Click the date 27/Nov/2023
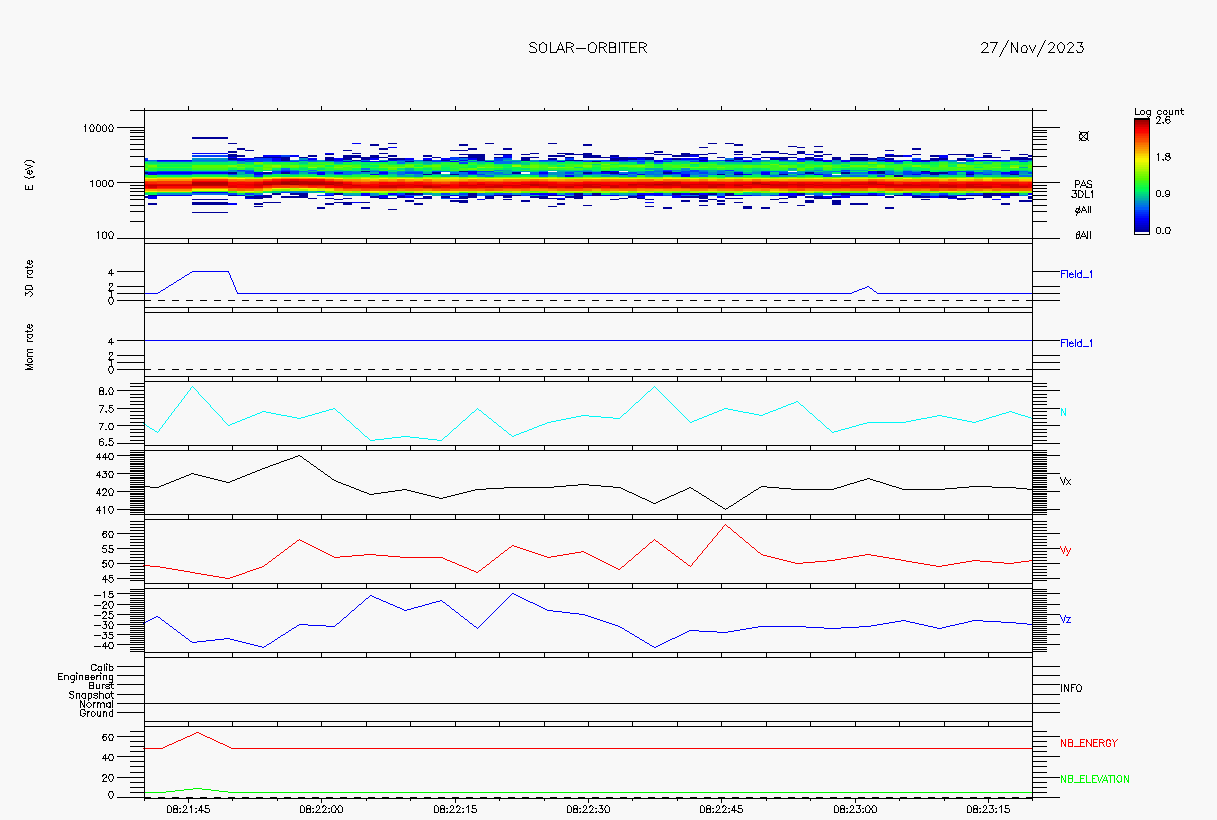 pos(1033,48)
